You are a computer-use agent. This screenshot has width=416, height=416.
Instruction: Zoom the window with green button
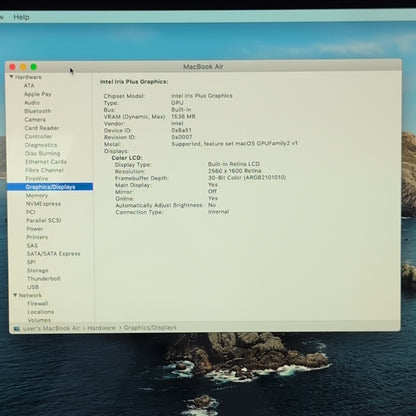click(34, 67)
